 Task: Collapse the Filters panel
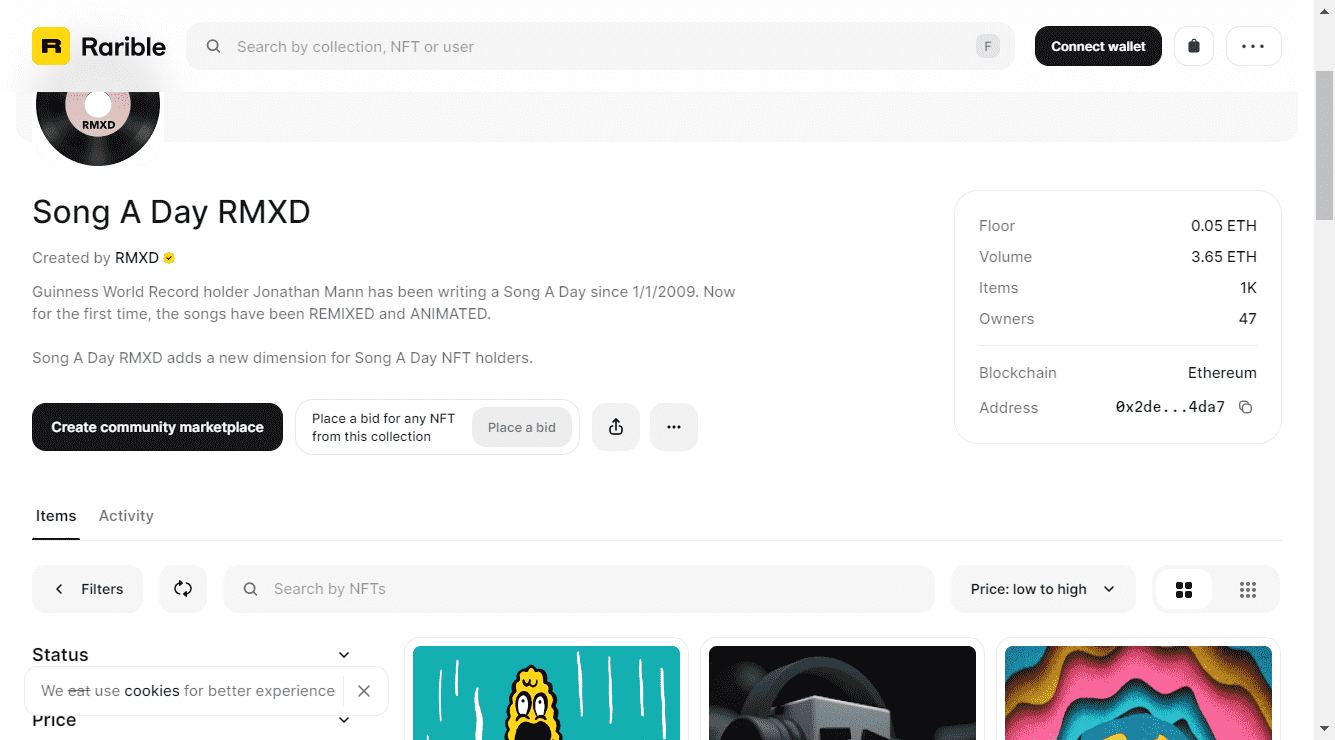pos(88,589)
